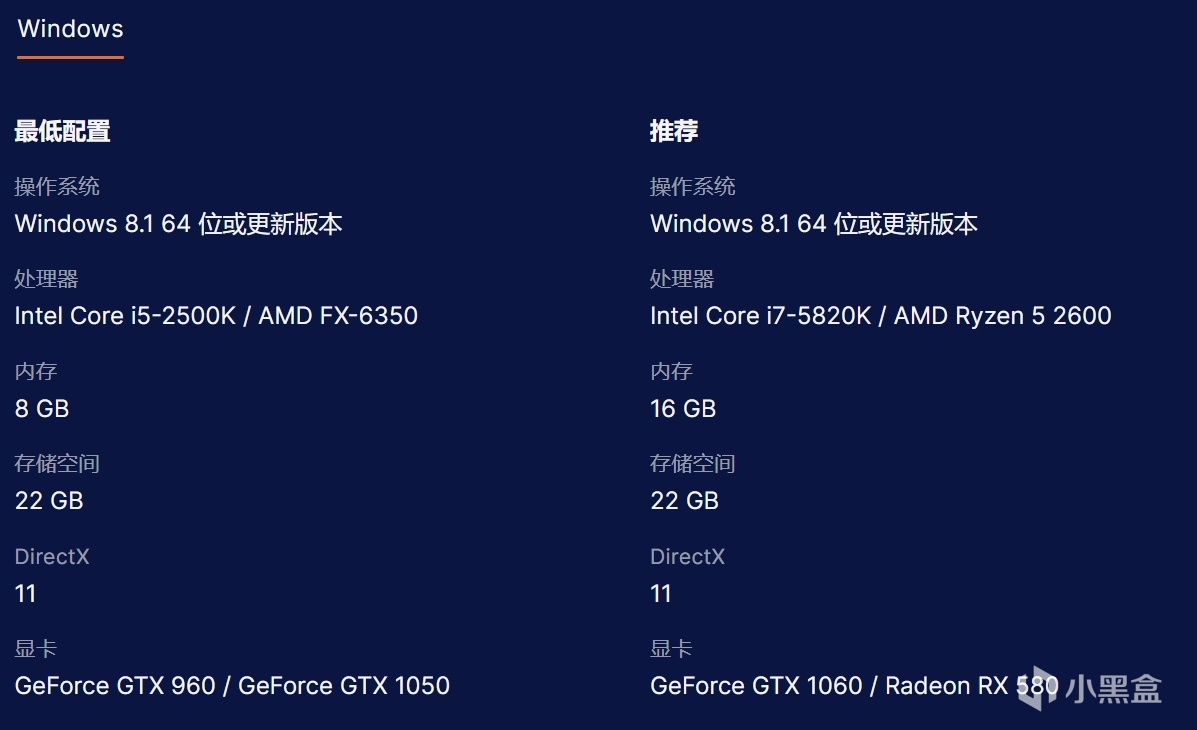This screenshot has height=730, width=1197.
Task: Click the minimum 22 GB storage value
Action: click(49, 501)
